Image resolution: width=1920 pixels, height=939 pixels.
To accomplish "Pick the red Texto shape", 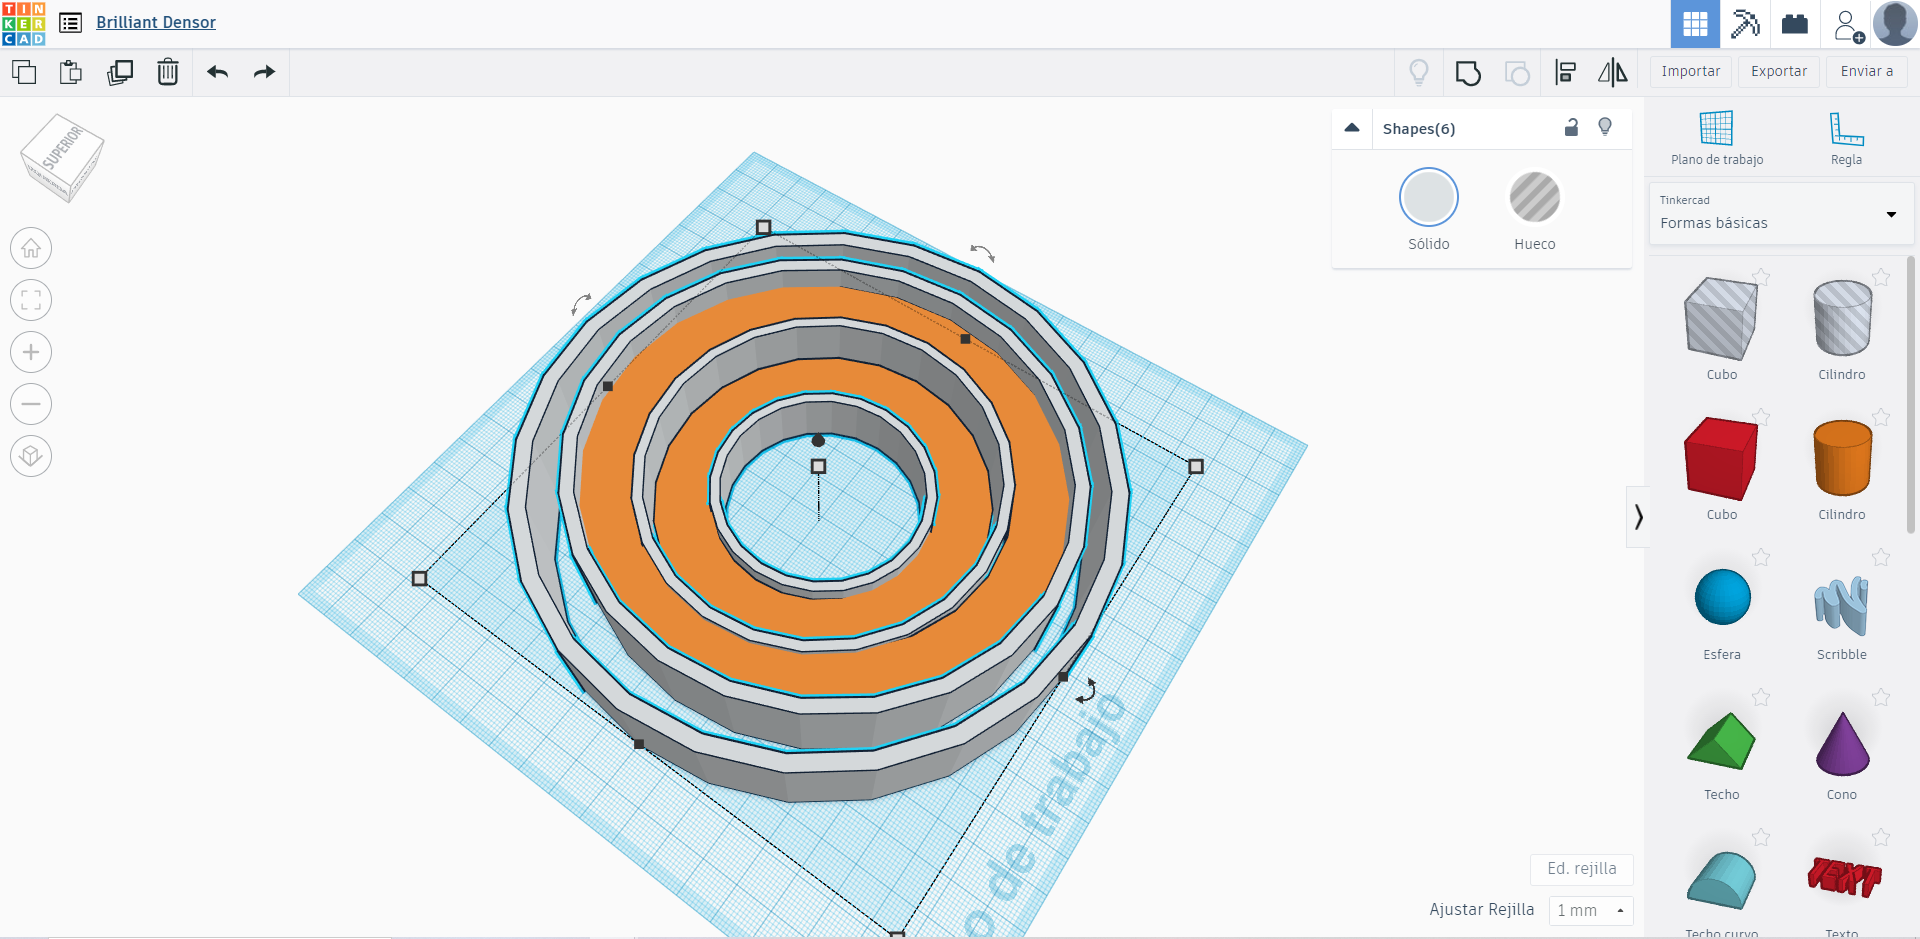I will point(1844,876).
